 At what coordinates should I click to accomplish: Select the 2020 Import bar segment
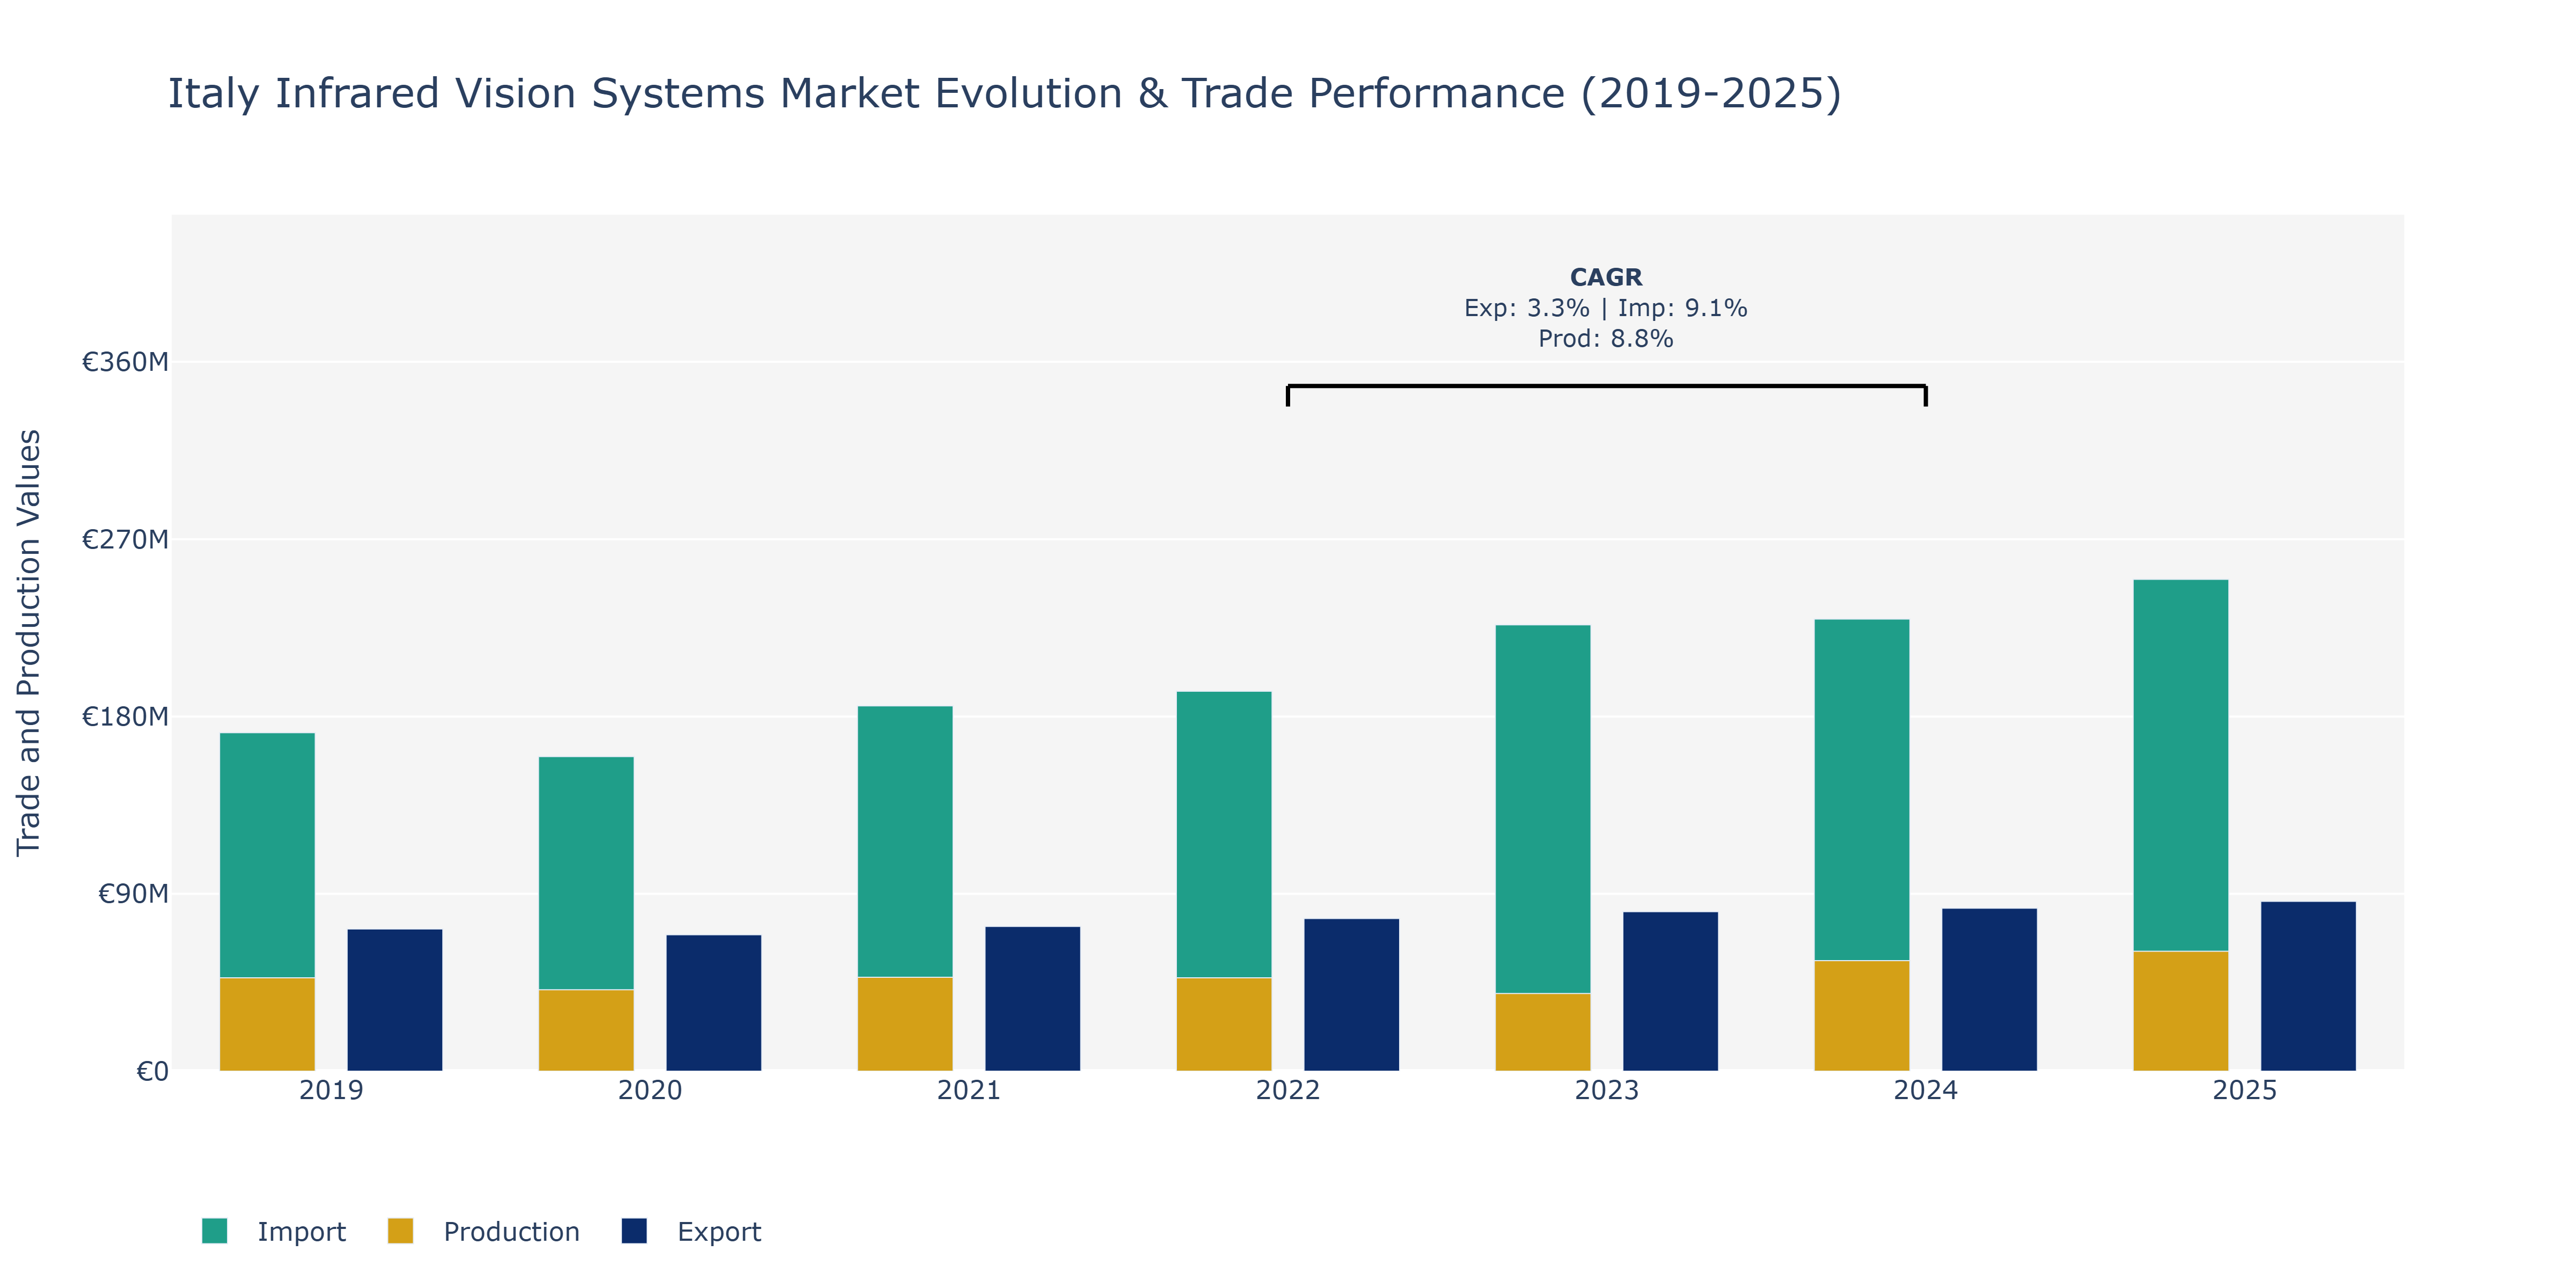click(x=586, y=873)
